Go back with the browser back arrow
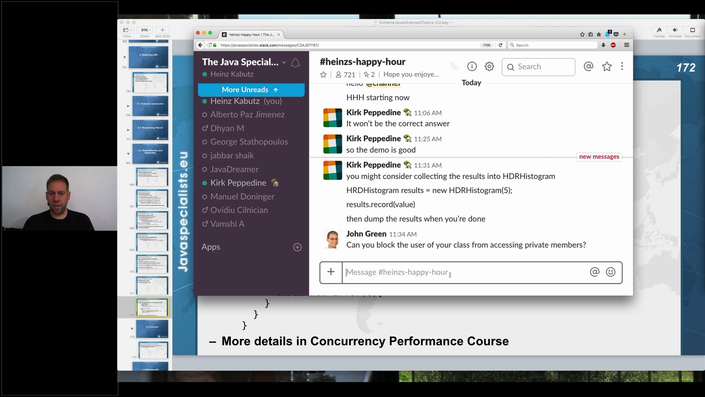Viewport: 705px width, 397px height. coord(201,45)
